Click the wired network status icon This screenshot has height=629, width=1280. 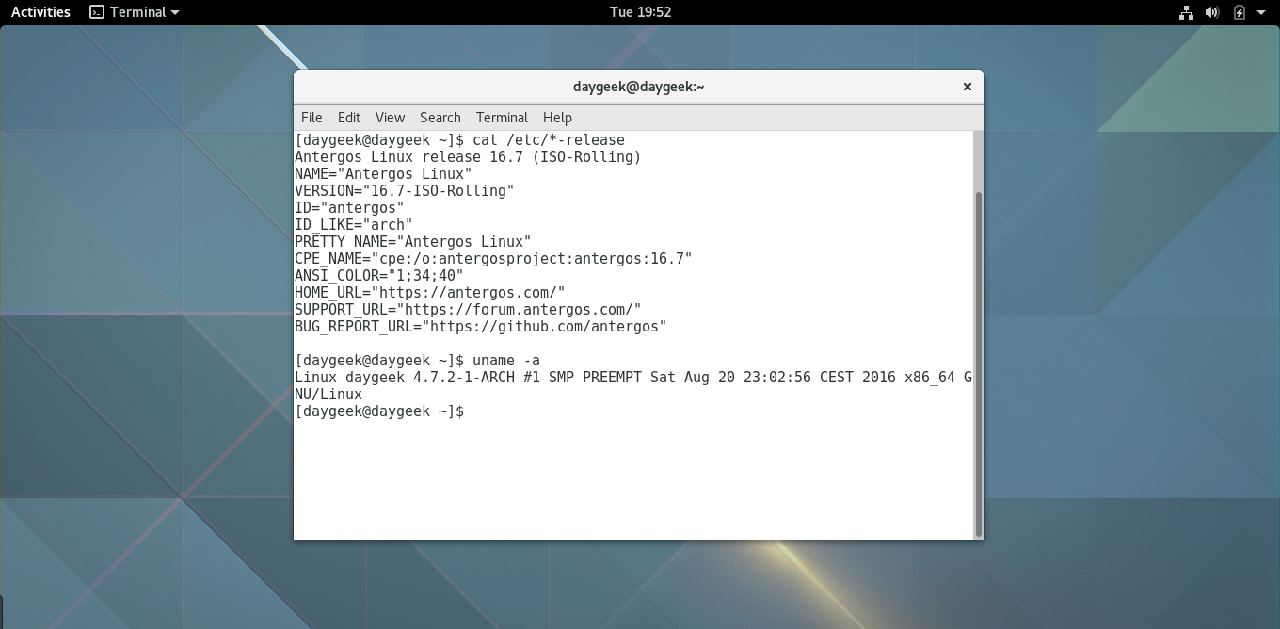(x=1186, y=12)
